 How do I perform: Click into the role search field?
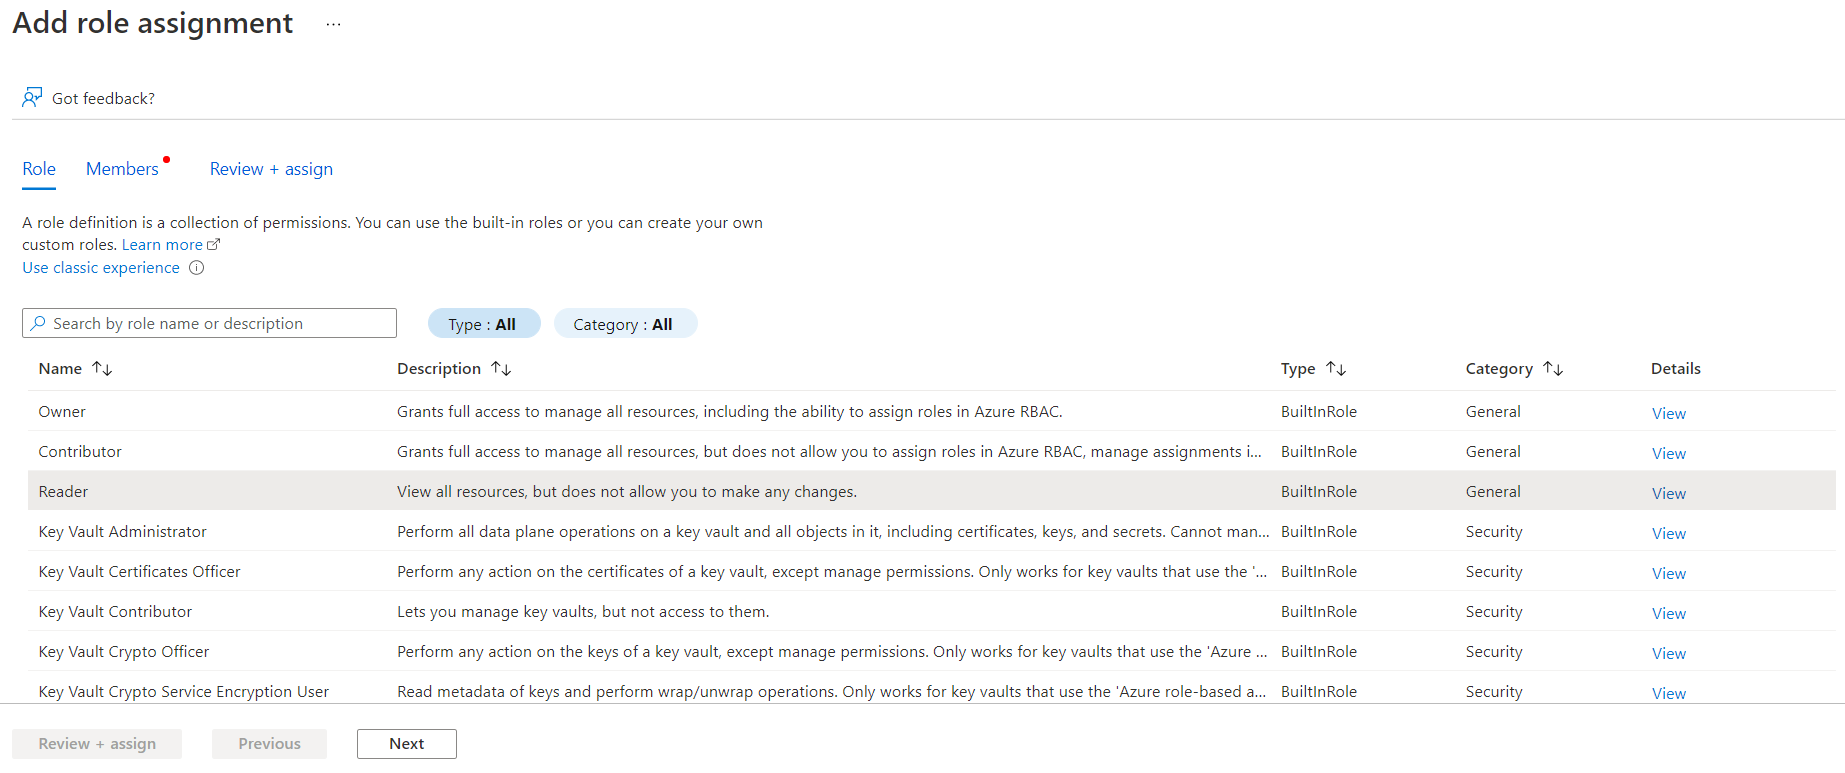220,323
